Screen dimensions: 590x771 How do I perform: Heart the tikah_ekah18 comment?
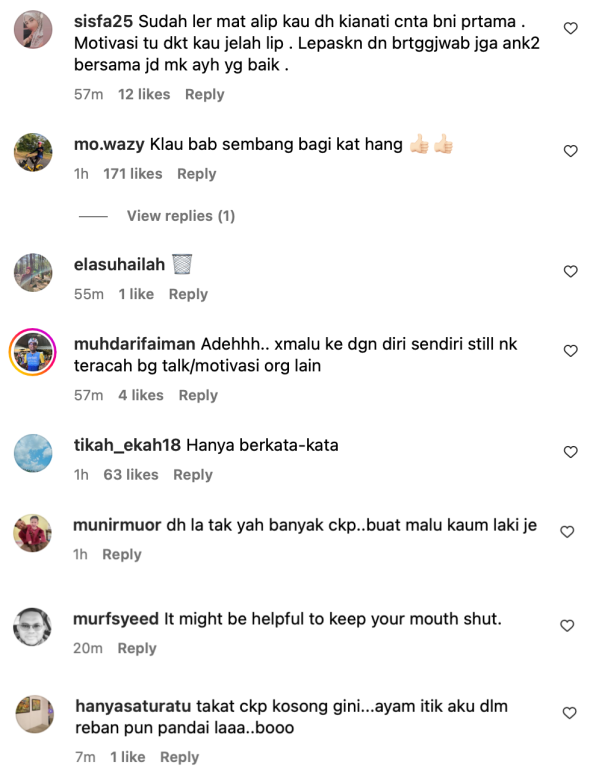[570, 452]
